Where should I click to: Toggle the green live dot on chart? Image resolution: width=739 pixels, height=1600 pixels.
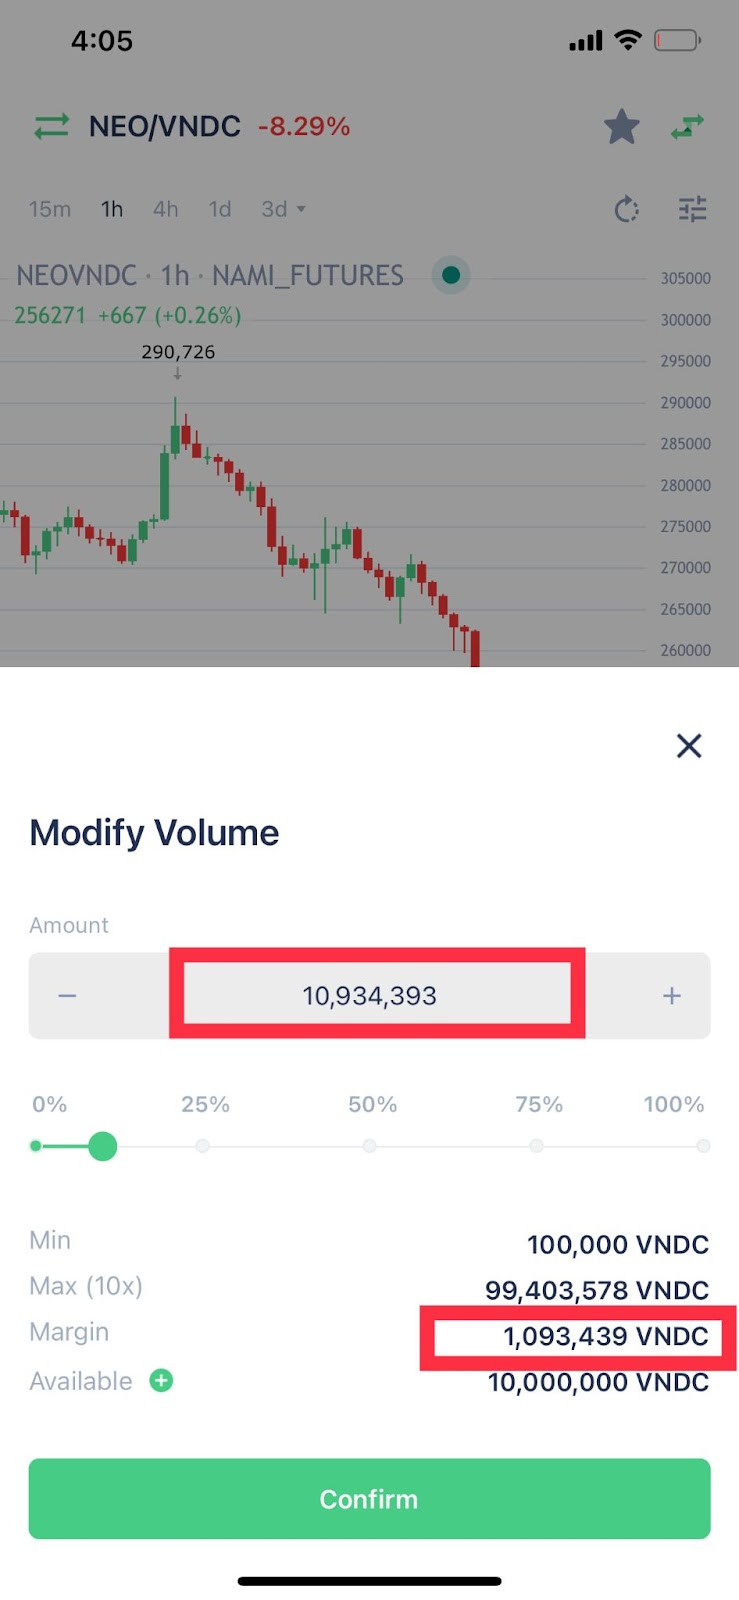451,275
